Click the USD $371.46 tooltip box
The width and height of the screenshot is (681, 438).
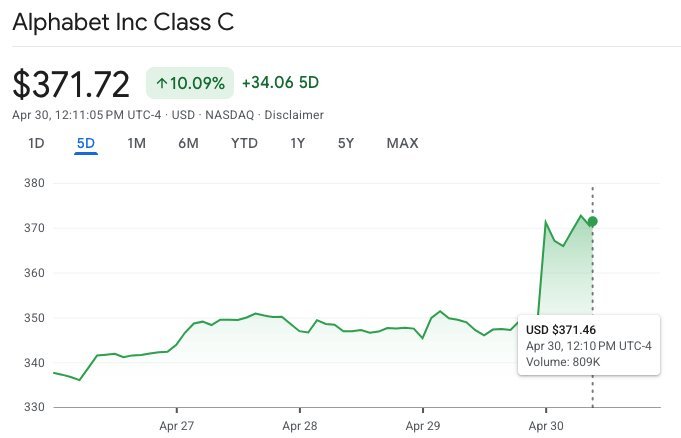click(589, 345)
